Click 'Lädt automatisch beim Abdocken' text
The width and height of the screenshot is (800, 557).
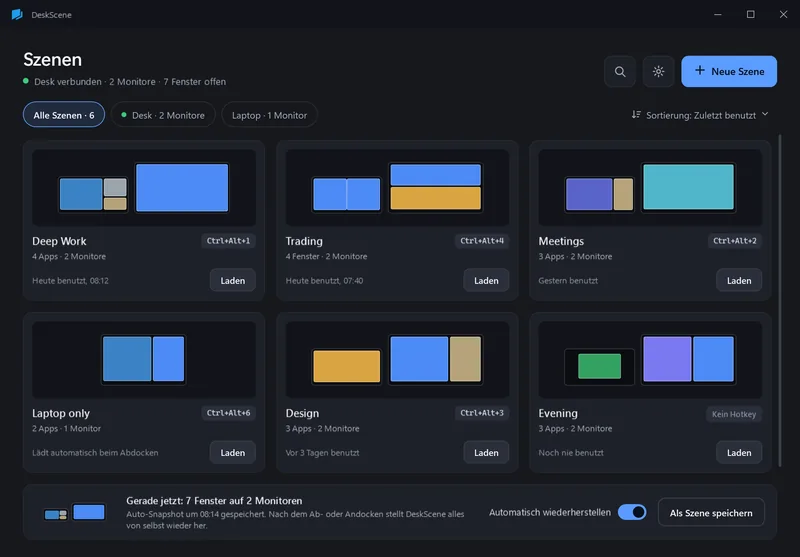pyautogui.click(x=95, y=452)
